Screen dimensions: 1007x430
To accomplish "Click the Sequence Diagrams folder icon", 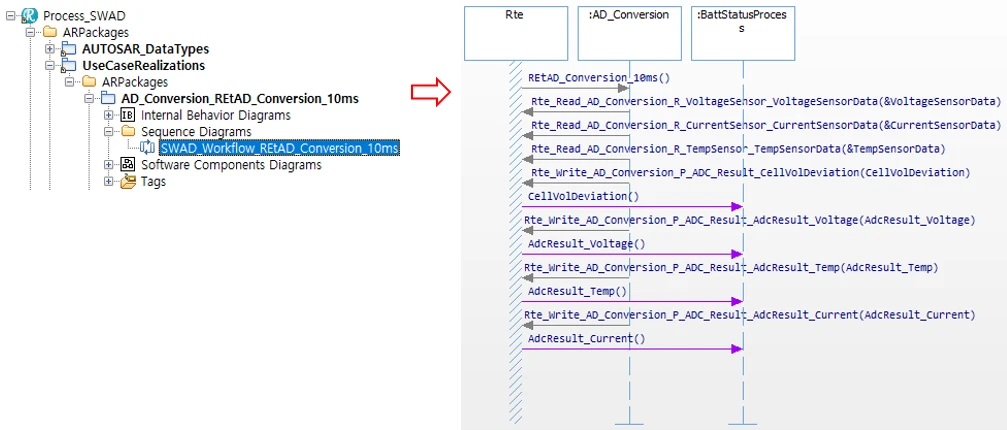I will click(x=128, y=132).
